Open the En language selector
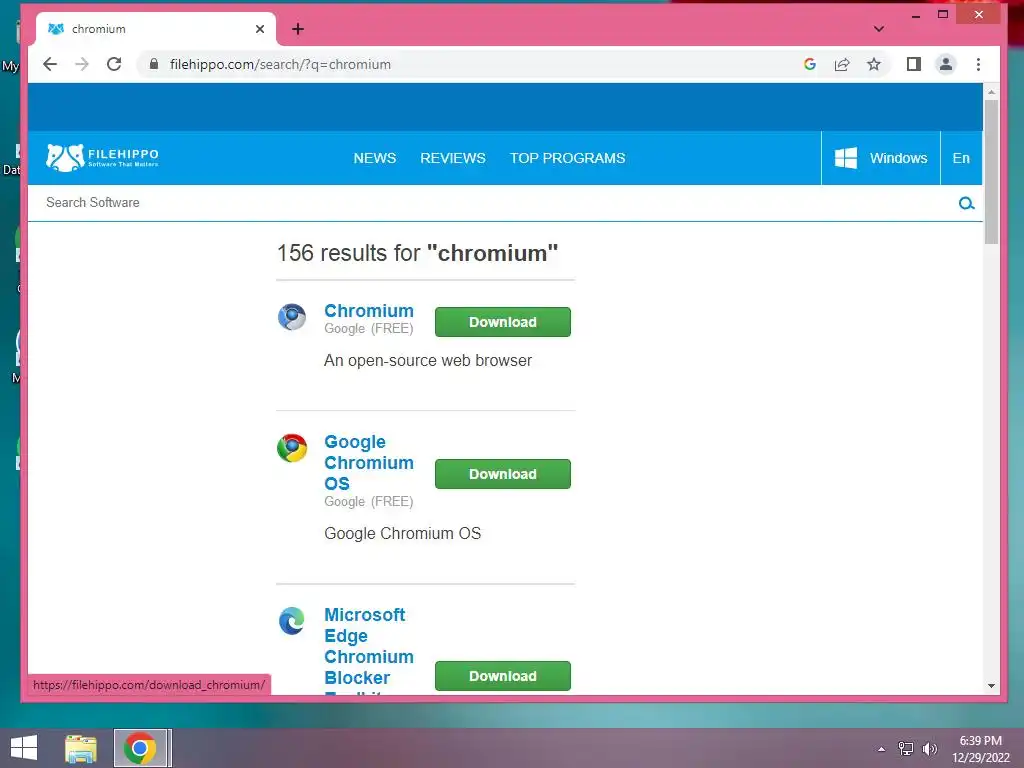This screenshot has width=1024, height=768. click(961, 158)
